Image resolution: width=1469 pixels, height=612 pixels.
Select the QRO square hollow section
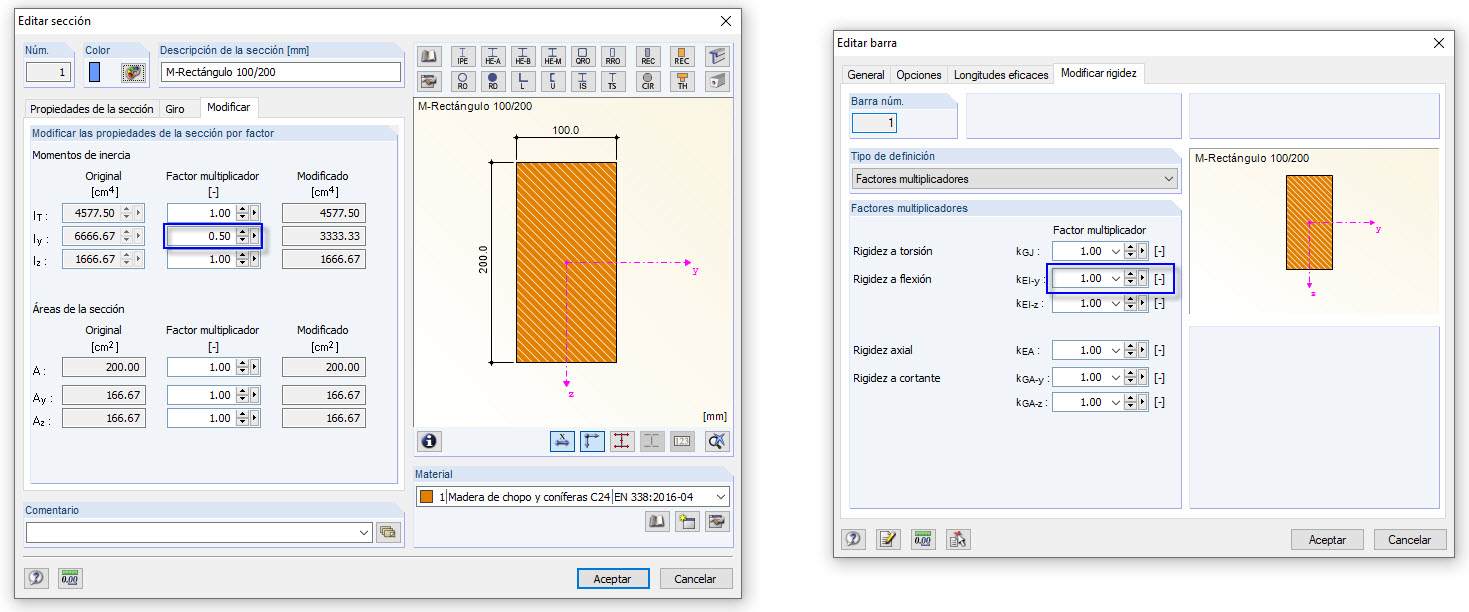[x=583, y=56]
